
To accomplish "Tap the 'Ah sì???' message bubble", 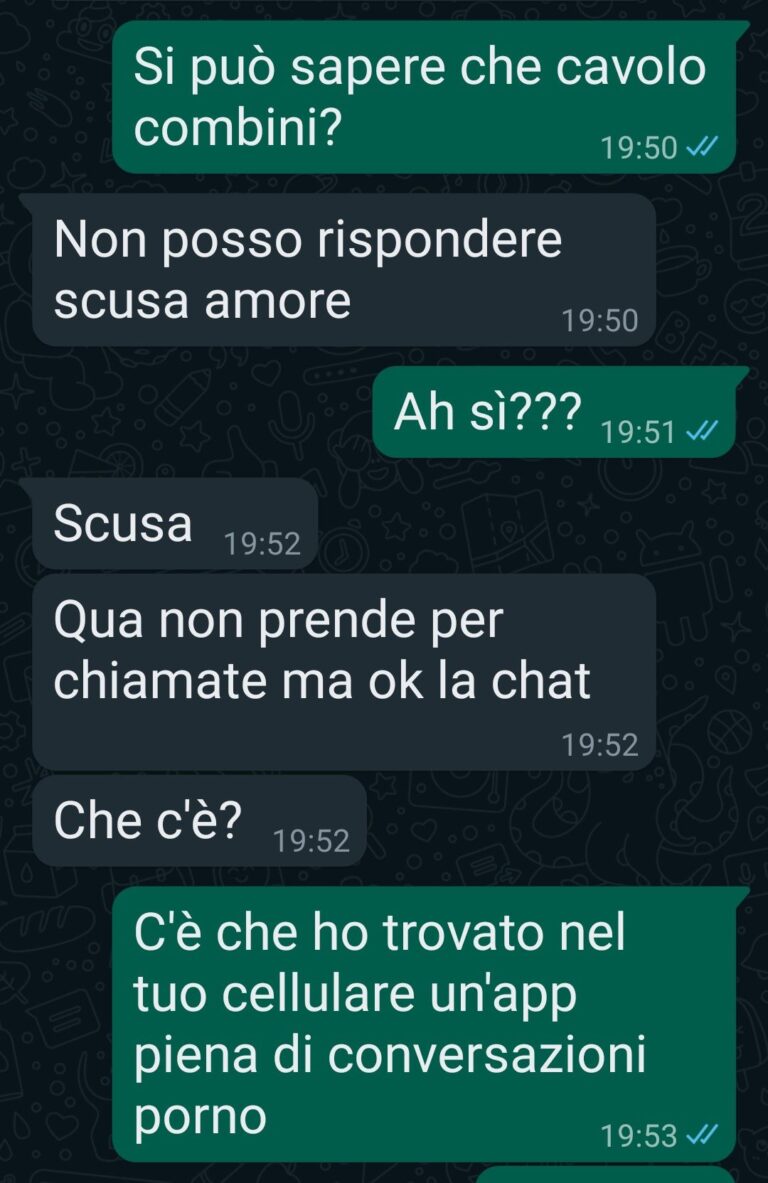I will pos(554,412).
